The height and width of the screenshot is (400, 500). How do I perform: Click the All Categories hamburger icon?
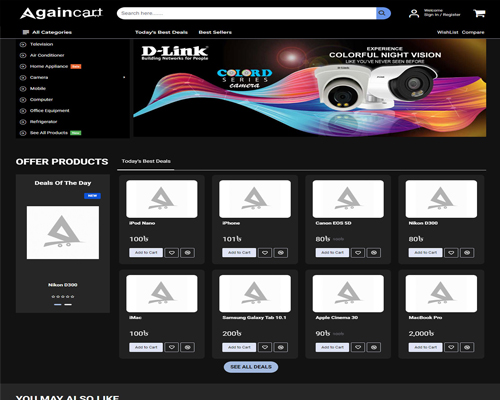26,32
